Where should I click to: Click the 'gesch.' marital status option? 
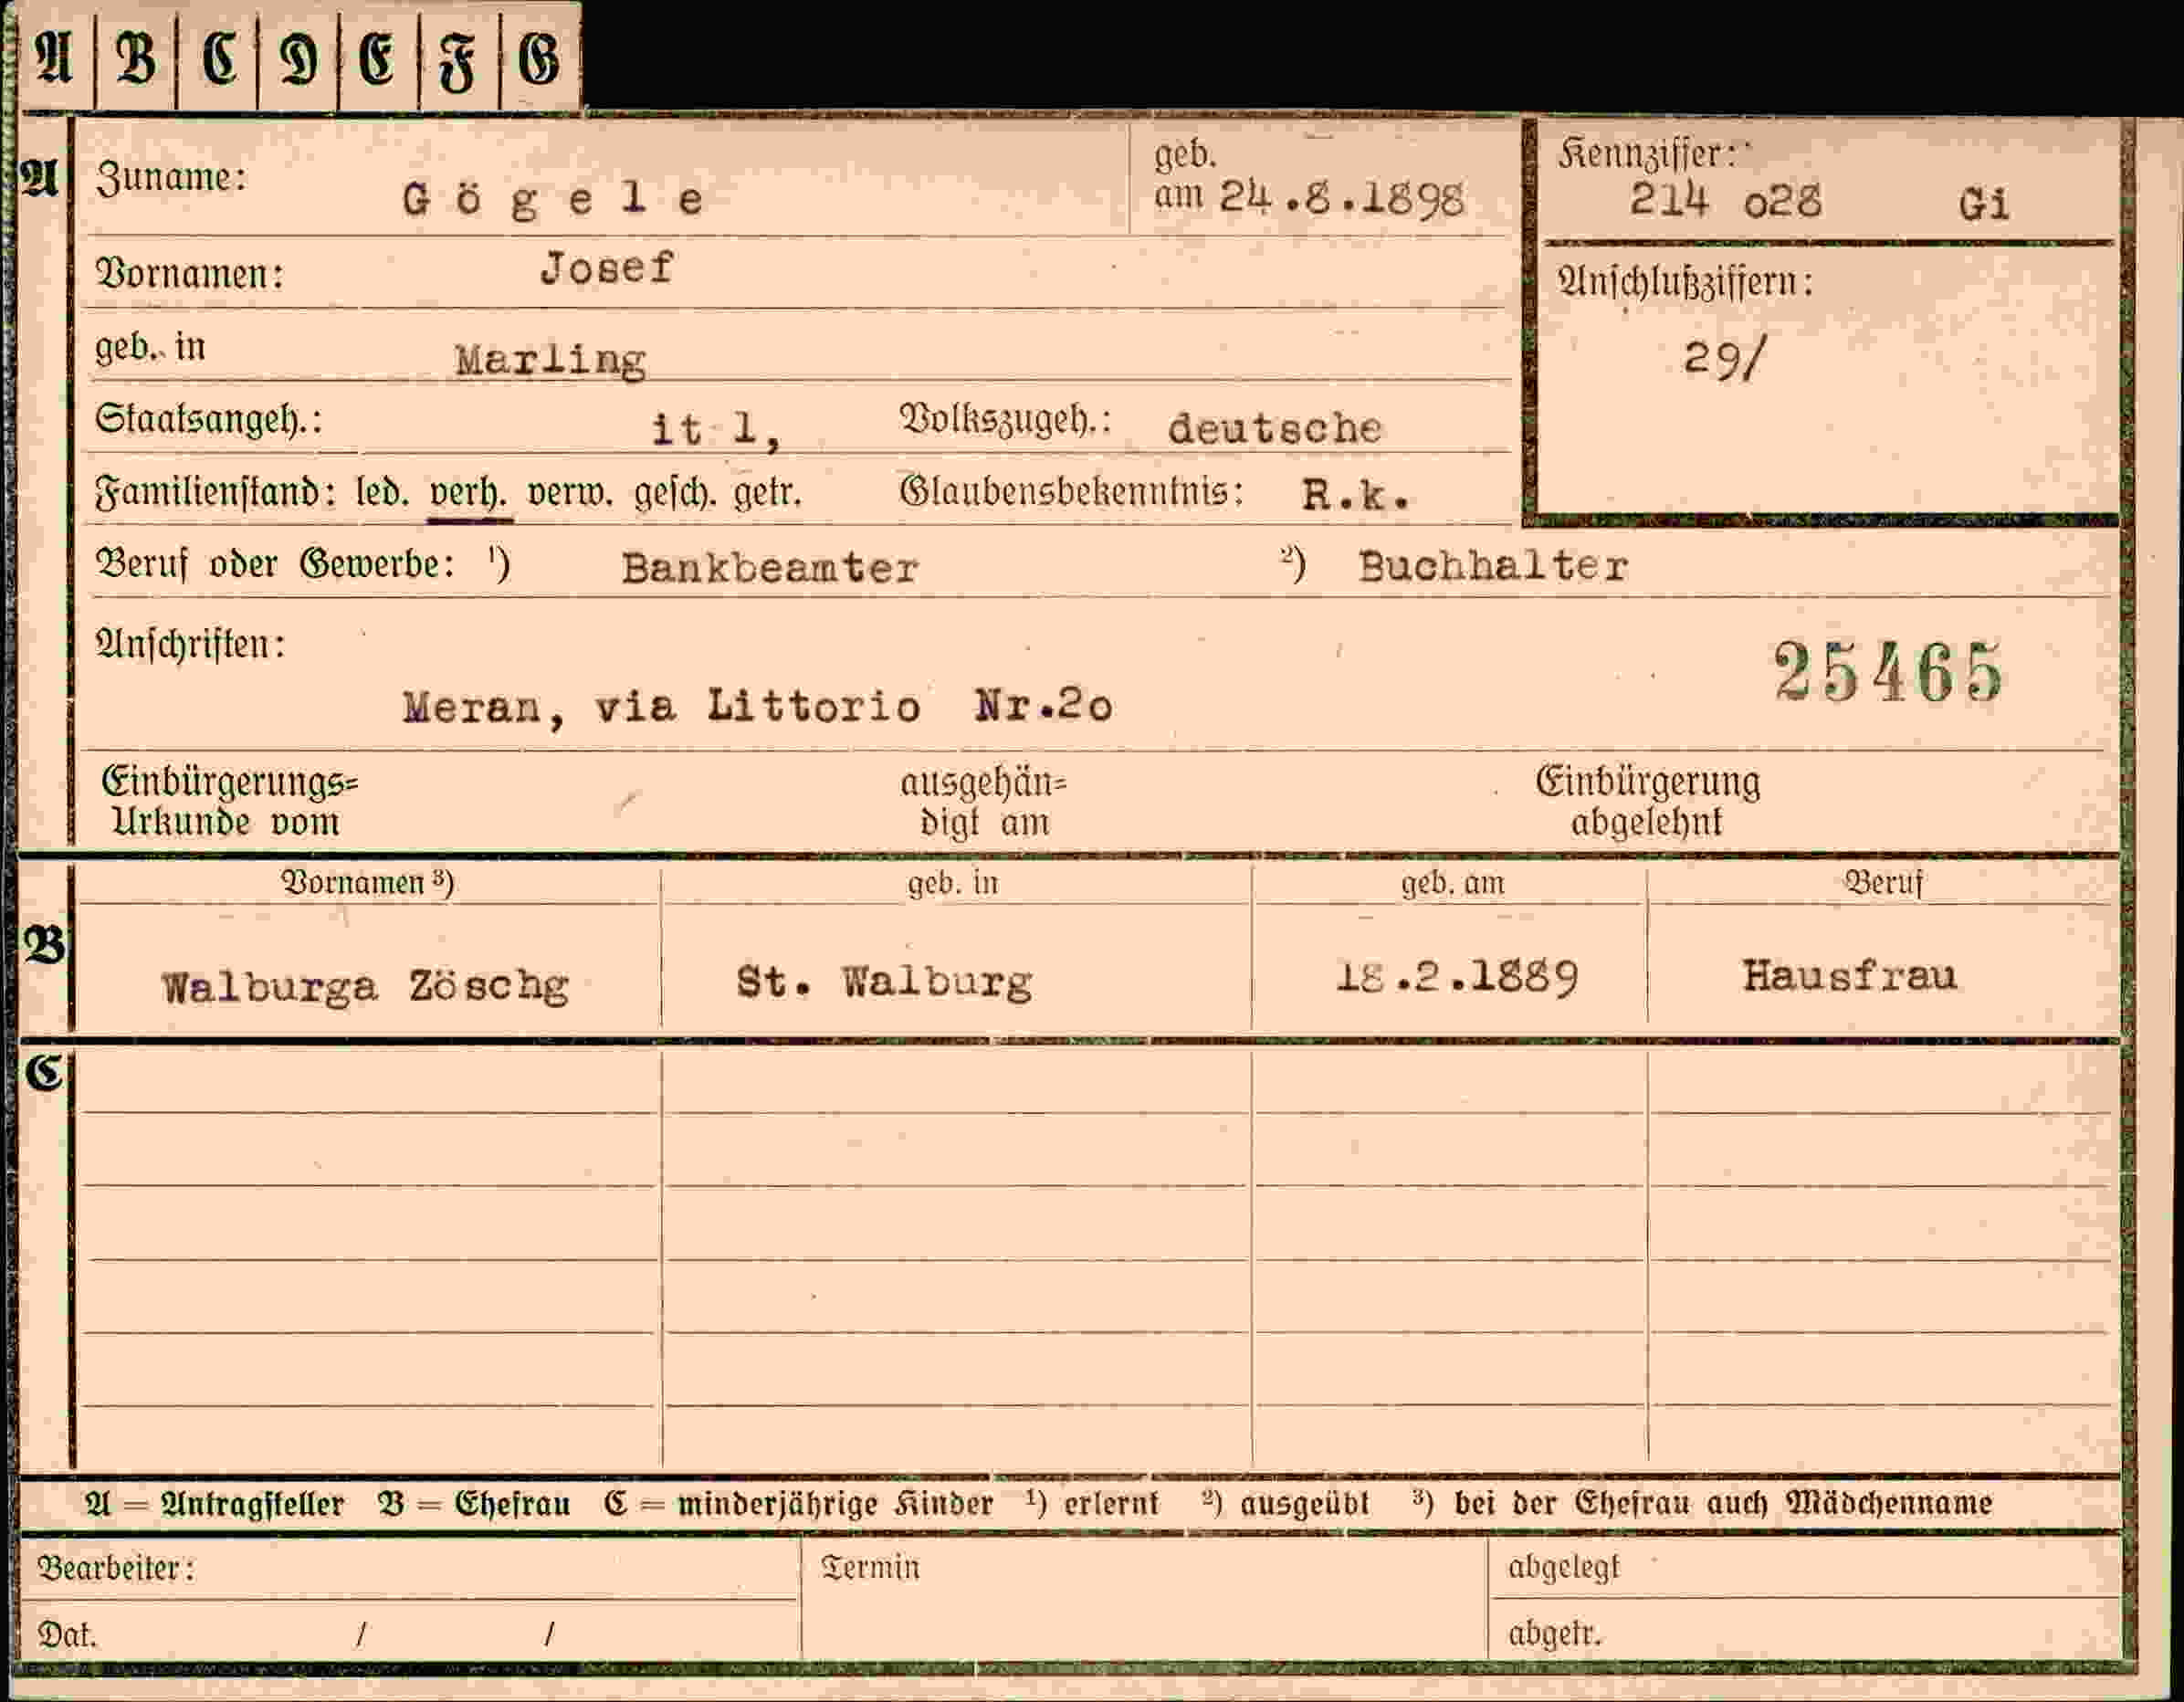(x=676, y=493)
